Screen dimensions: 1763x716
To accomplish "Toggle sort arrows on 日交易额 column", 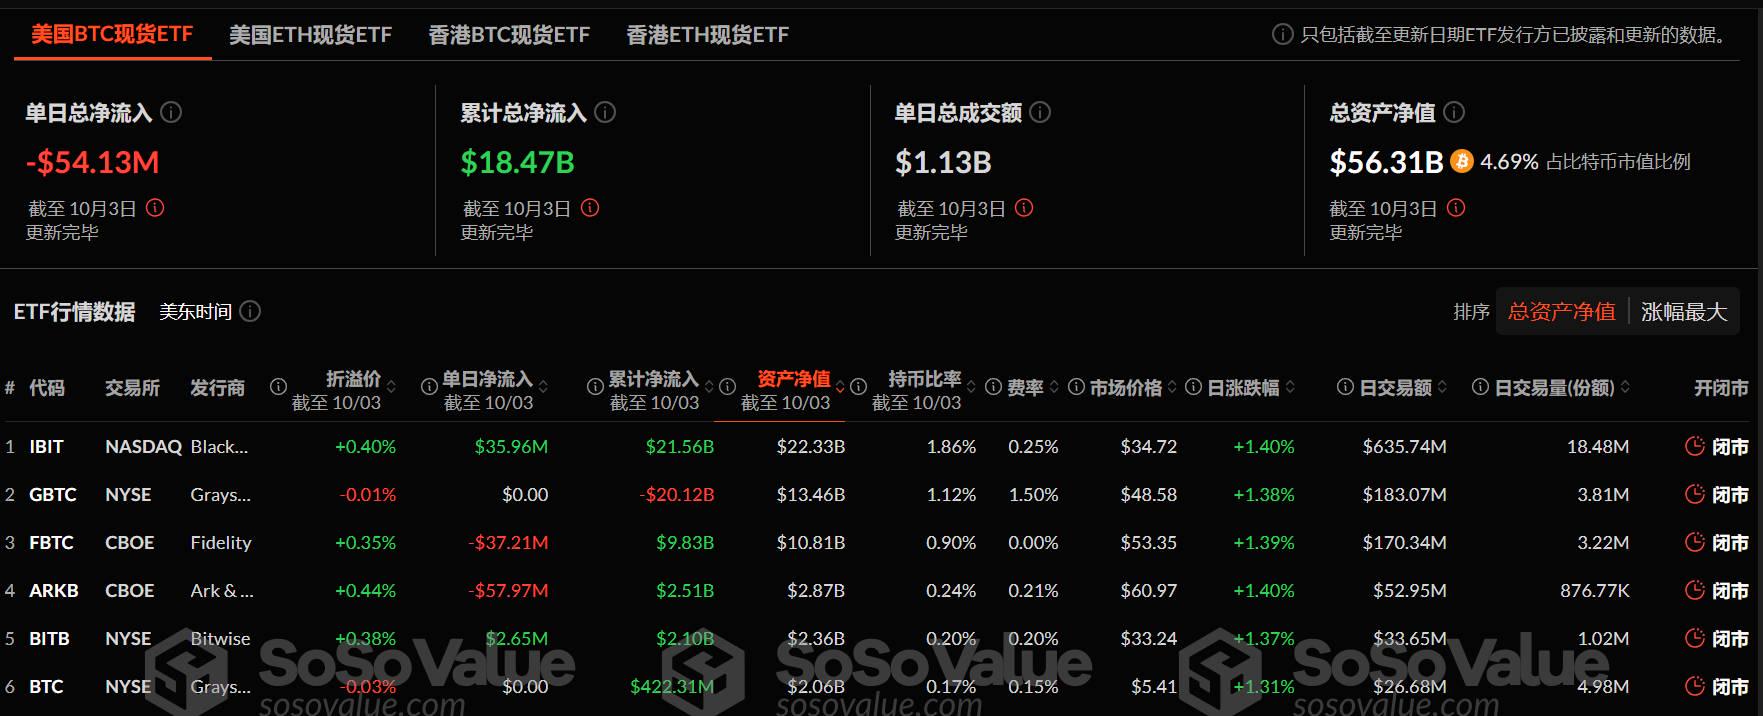I will [x=1442, y=387].
